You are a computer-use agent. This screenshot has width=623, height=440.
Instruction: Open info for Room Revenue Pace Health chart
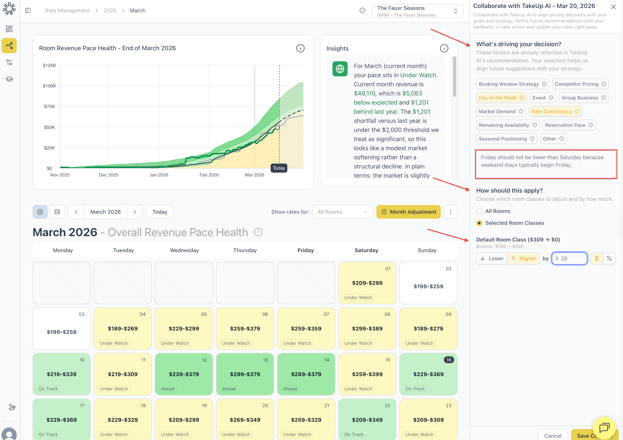(x=300, y=48)
